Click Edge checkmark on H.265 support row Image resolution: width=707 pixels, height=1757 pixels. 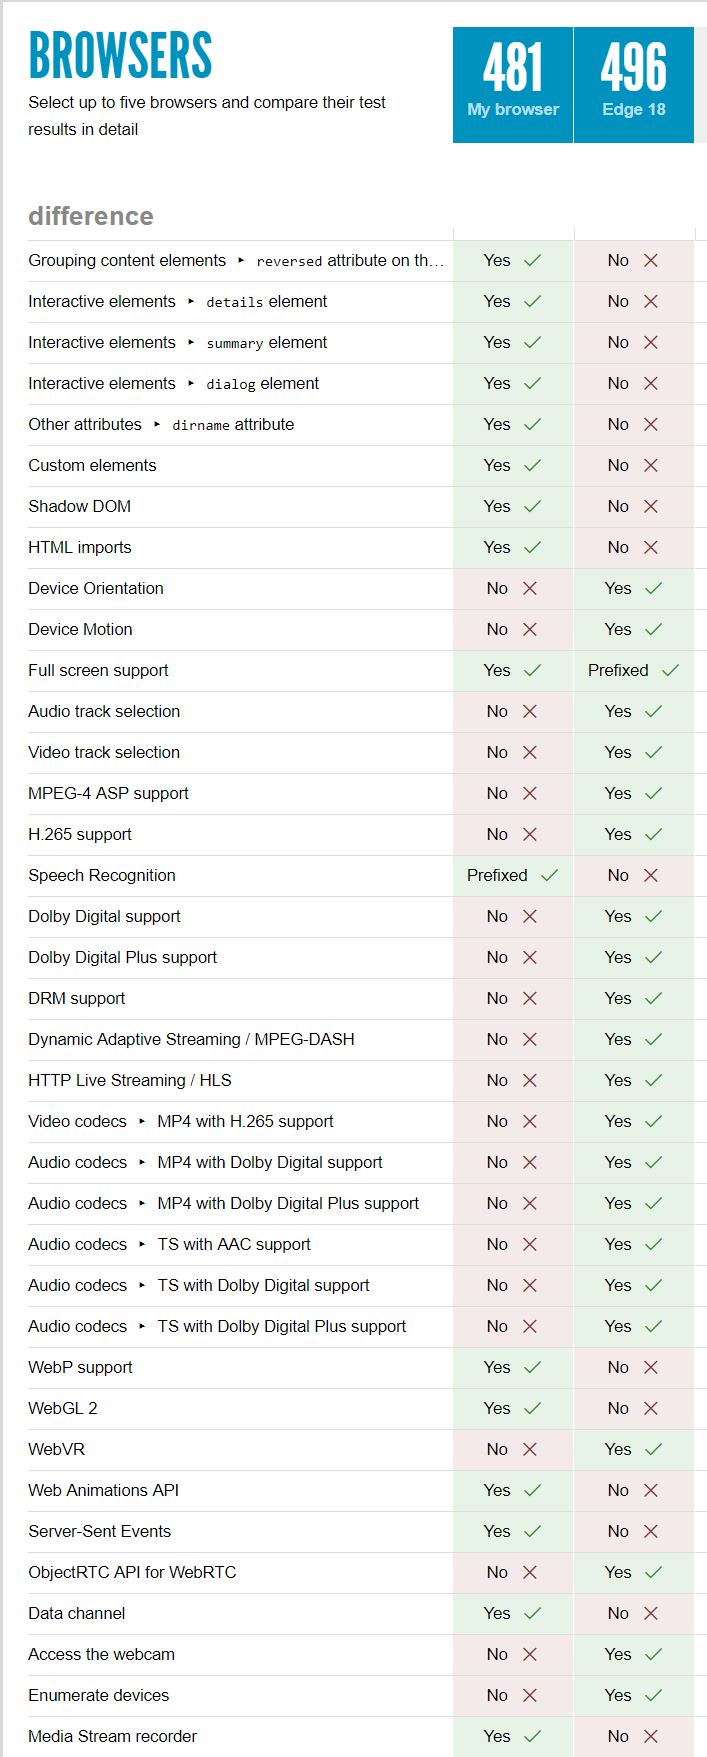(653, 835)
